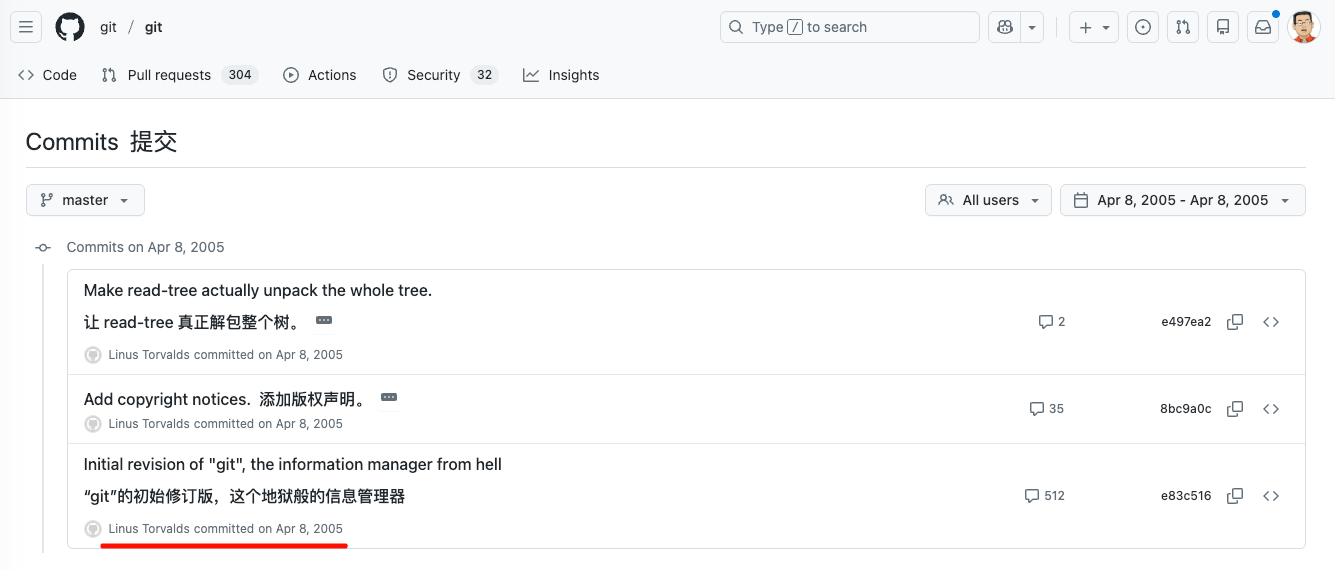Open the GitHub homepage logo
This screenshot has height=570, width=1335.
(x=70, y=27)
